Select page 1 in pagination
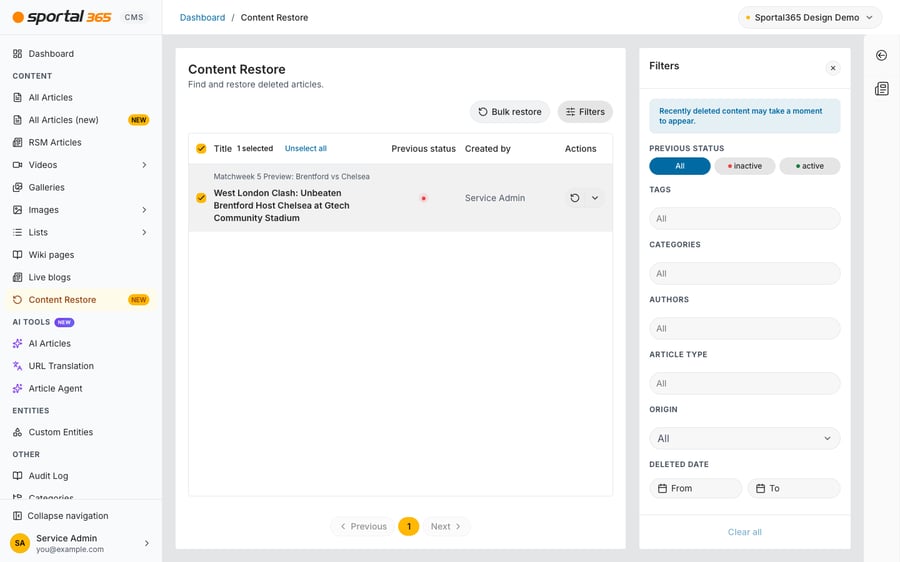This screenshot has width=900, height=562. point(409,526)
